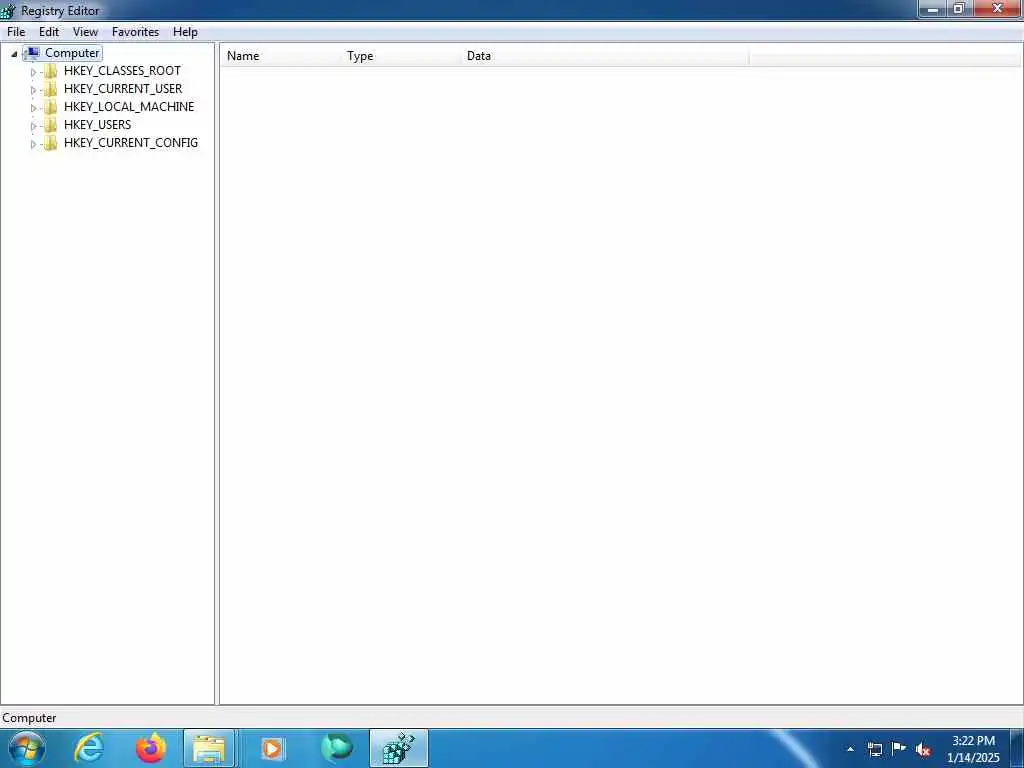This screenshot has height=768, width=1024.
Task: Click the muted volume tray icon
Action: (x=923, y=750)
